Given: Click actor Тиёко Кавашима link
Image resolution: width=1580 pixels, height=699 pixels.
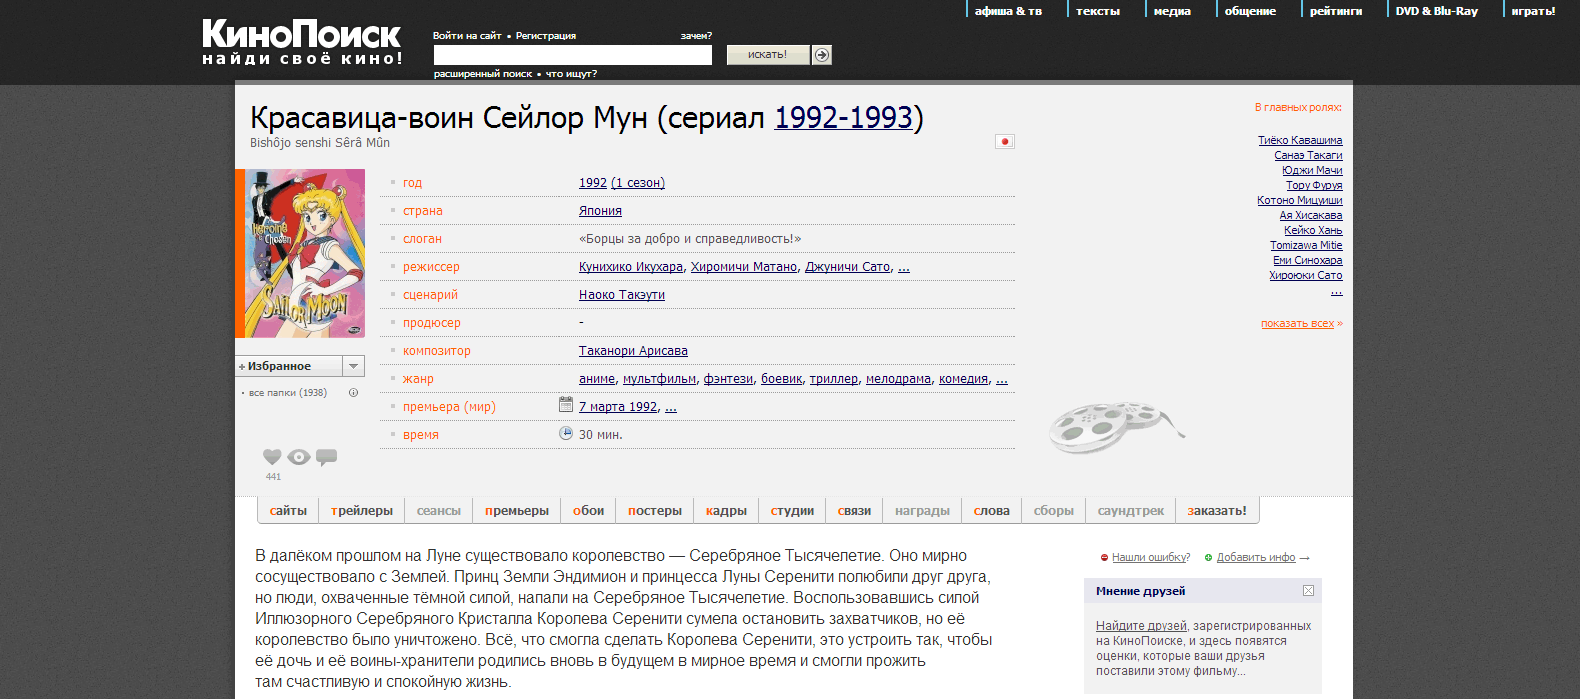Looking at the screenshot, I should pyautogui.click(x=1300, y=141).
